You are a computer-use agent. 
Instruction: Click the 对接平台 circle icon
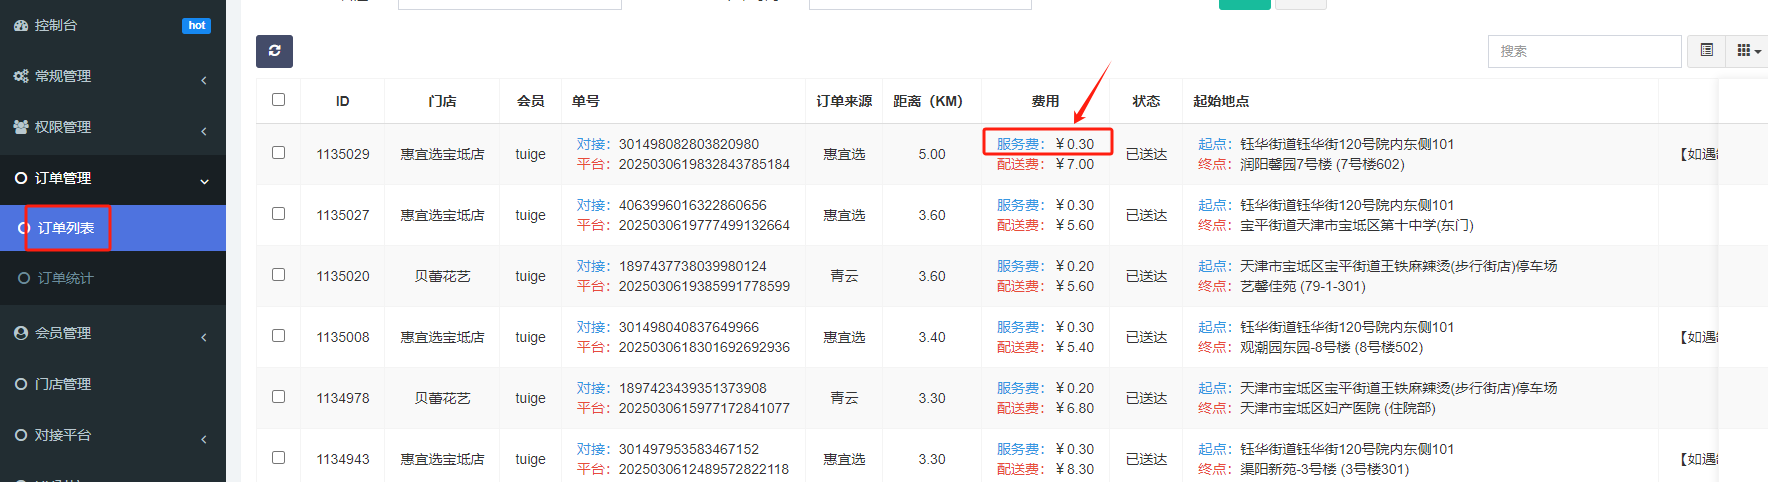point(21,435)
